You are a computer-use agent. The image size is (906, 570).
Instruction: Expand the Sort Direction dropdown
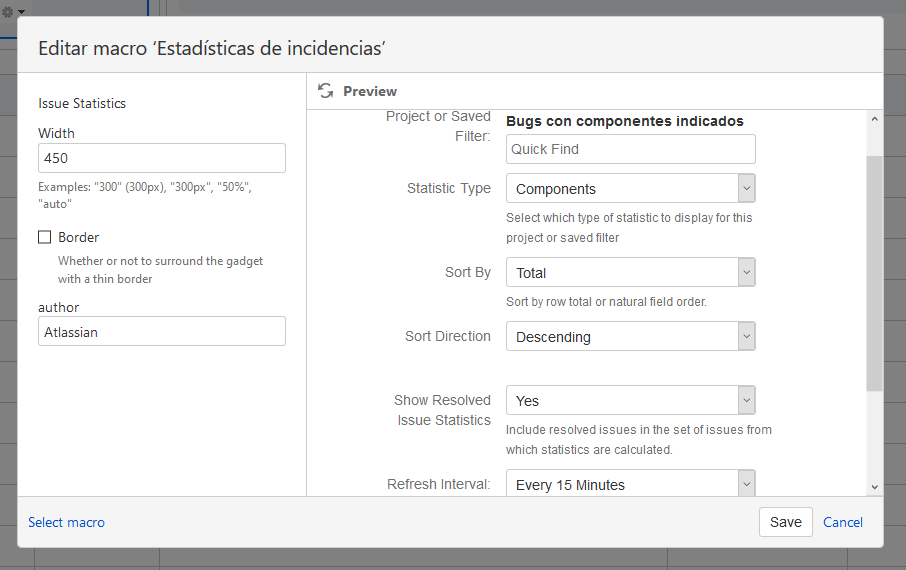(x=630, y=336)
